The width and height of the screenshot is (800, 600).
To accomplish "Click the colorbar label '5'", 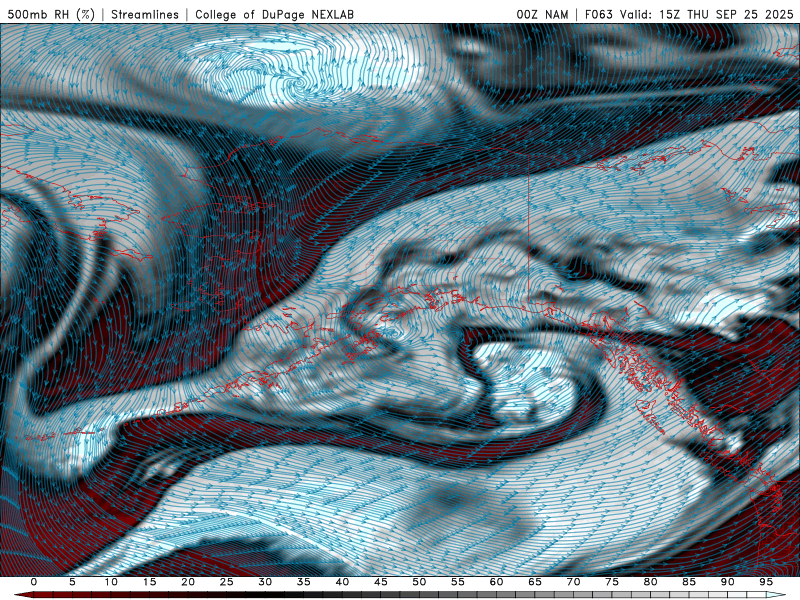I will (x=72, y=582).
